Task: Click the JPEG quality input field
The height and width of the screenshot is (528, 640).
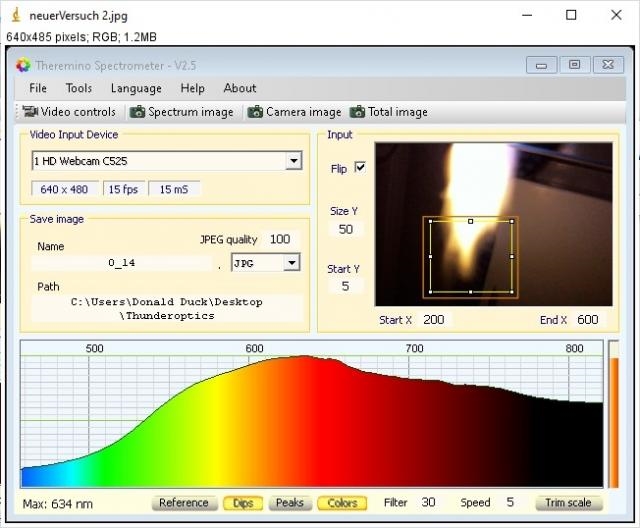Action: point(280,239)
